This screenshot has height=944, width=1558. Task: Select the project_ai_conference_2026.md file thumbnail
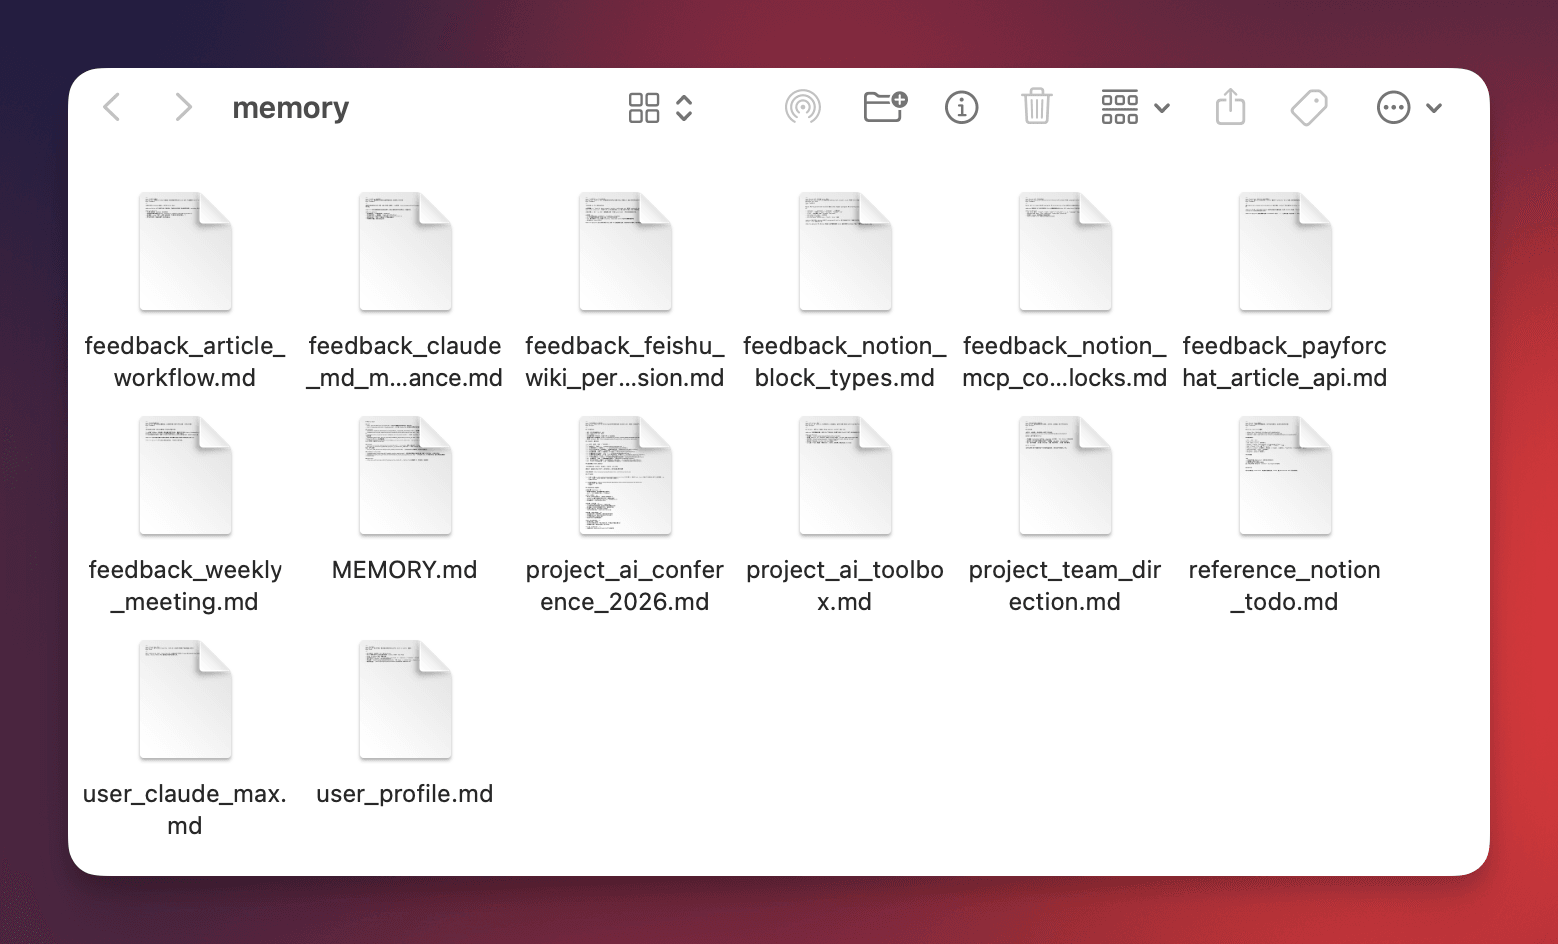(x=625, y=475)
